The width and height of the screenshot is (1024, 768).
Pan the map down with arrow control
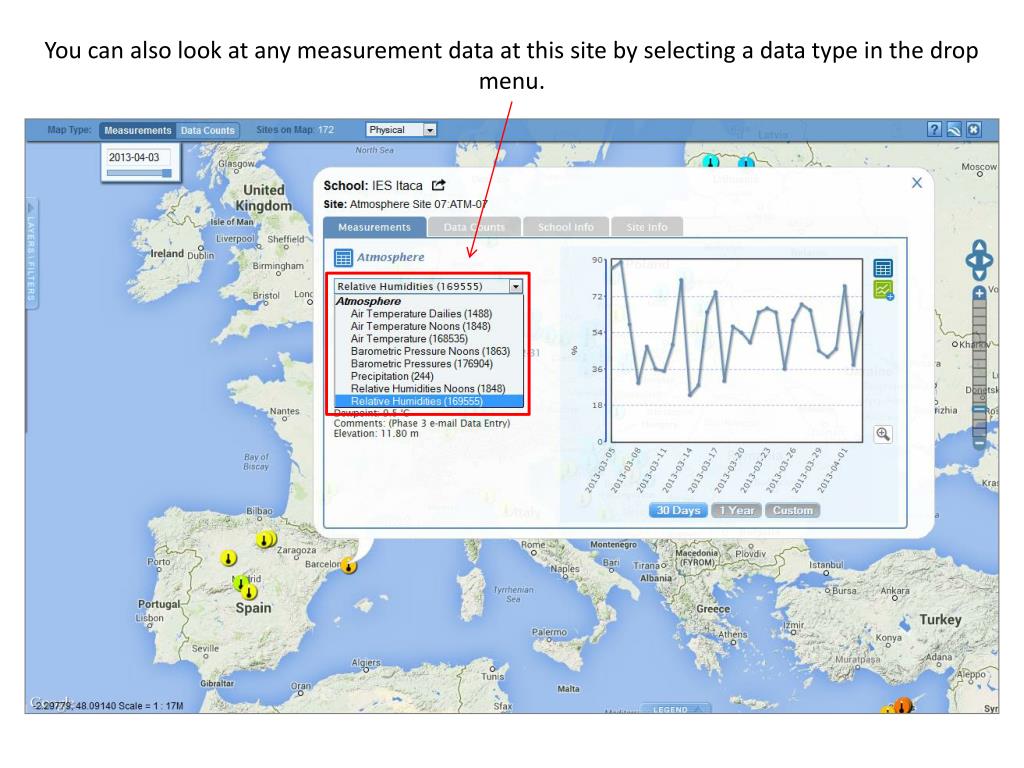click(x=979, y=274)
